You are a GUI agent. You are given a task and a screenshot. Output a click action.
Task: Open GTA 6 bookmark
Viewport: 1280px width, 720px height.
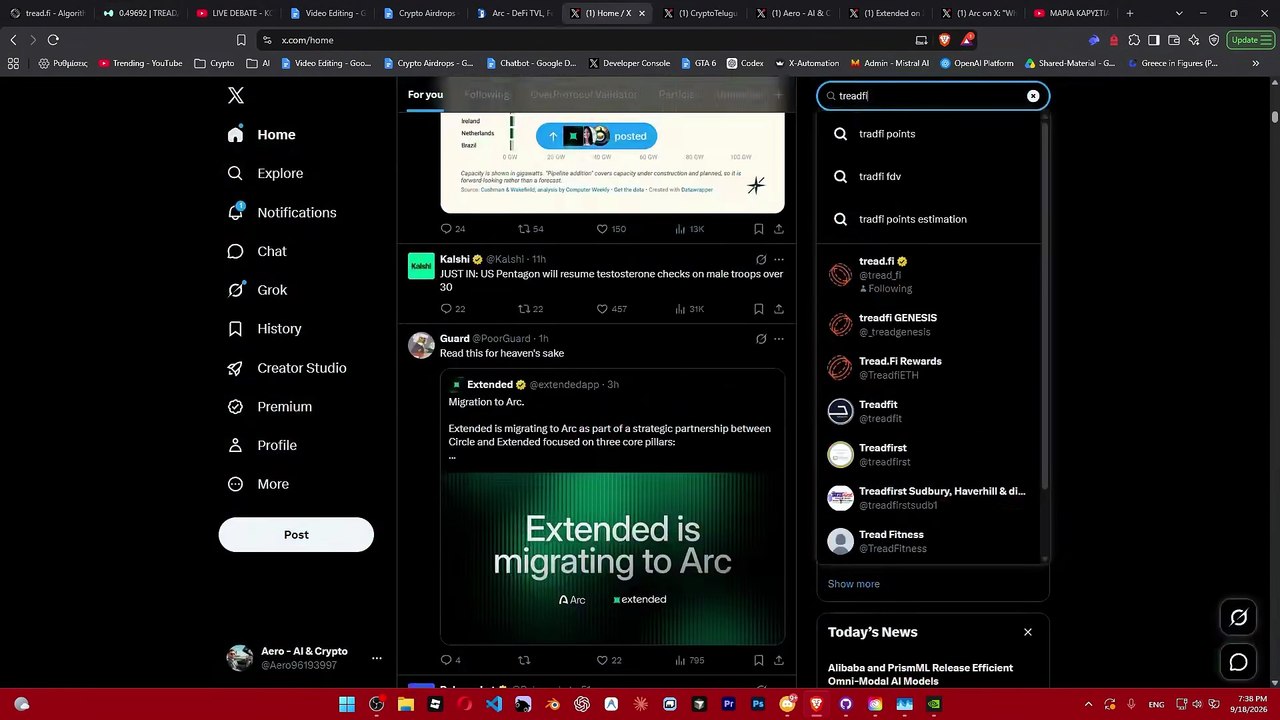coord(698,63)
